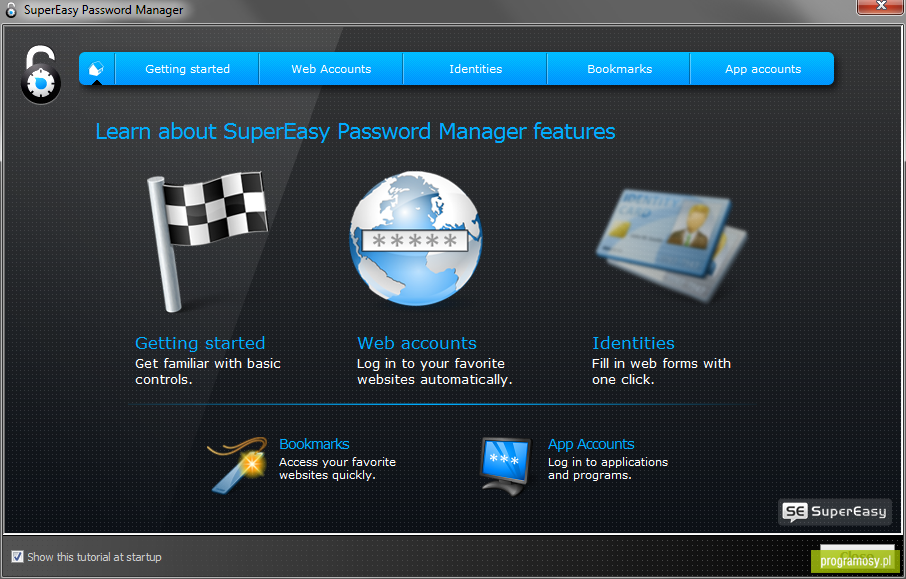Uncheck Show this tutorial at startup
The image size is (906, 579).
pos(17,557)
